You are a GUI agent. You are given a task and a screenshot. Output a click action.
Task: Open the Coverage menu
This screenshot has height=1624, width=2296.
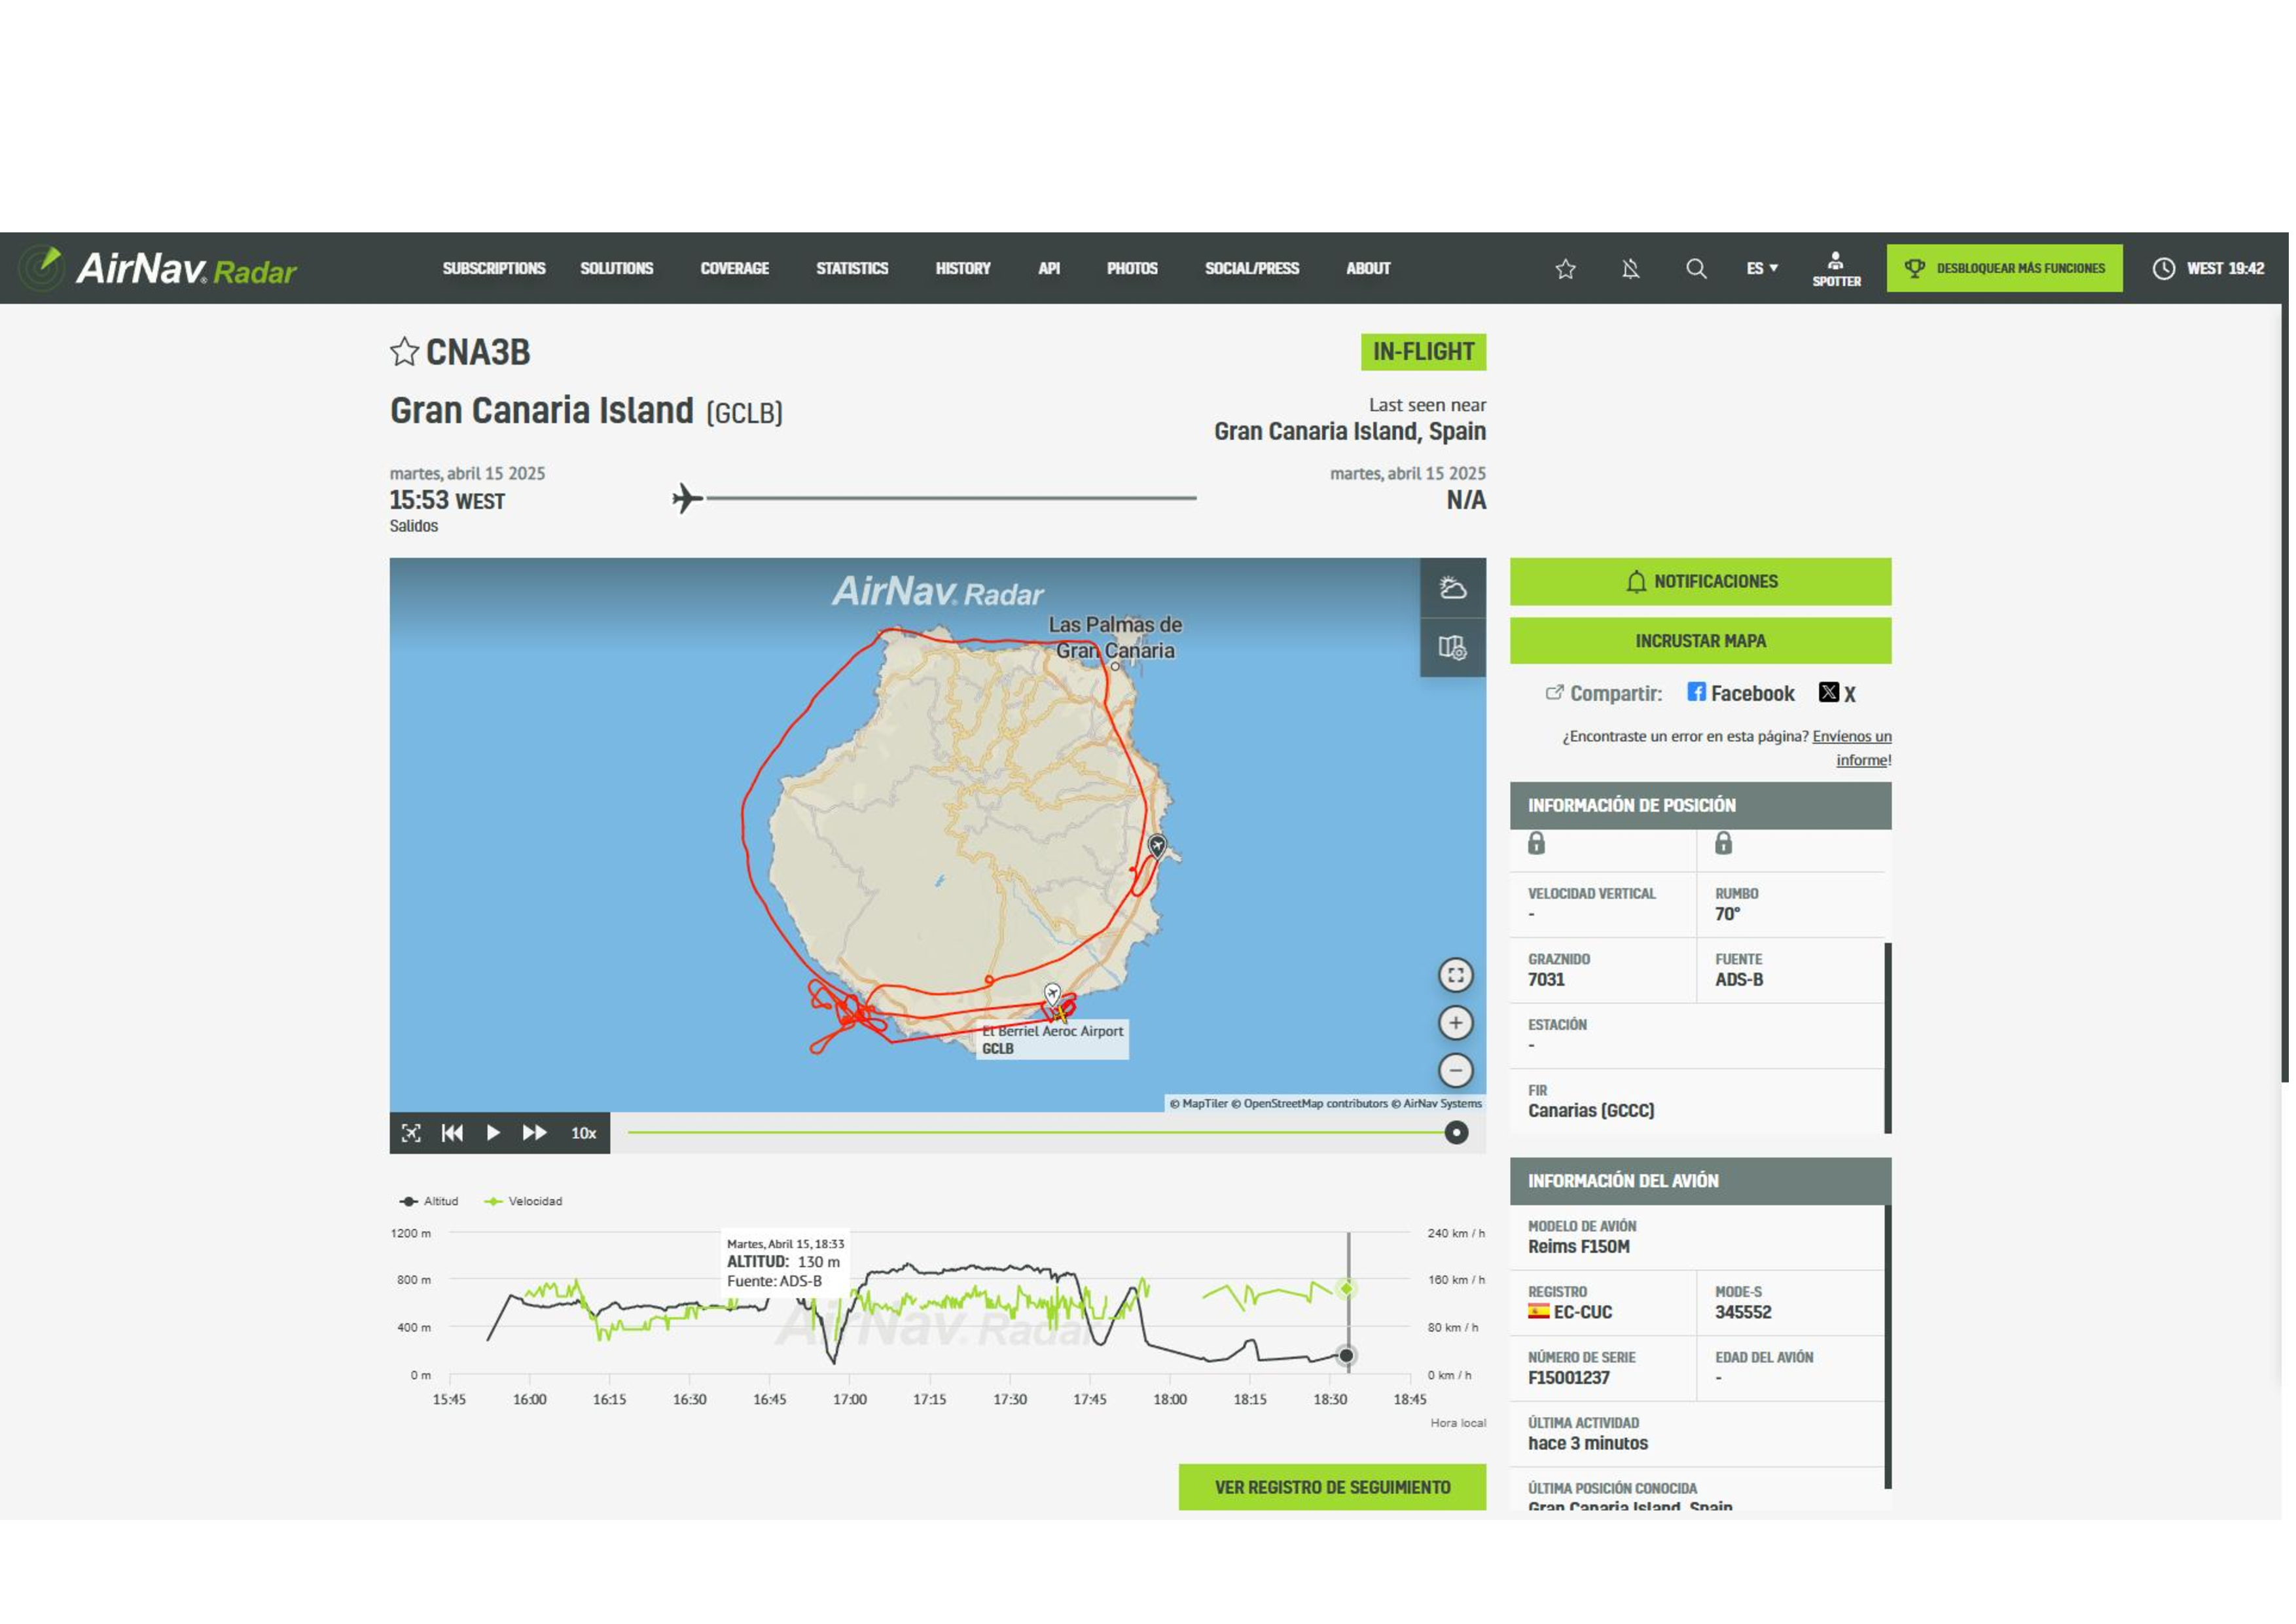coord(735,269)
